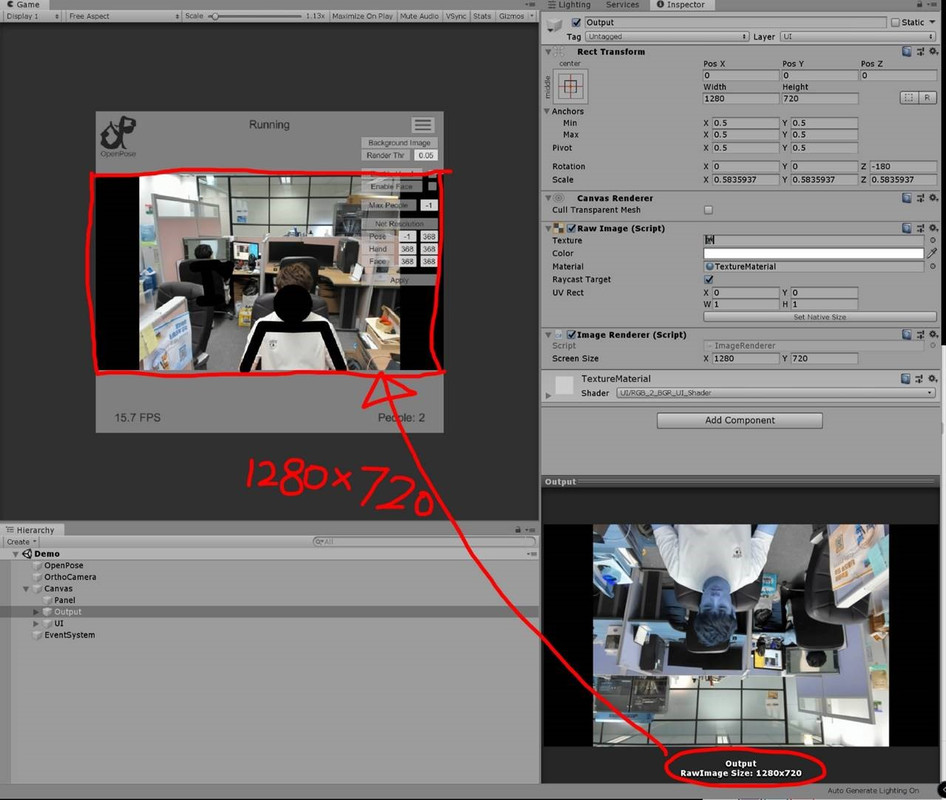The height and width of the screenshot is (800, 946).
Task: Open Rect Transform preset selector icon
Action: (920, 52)
